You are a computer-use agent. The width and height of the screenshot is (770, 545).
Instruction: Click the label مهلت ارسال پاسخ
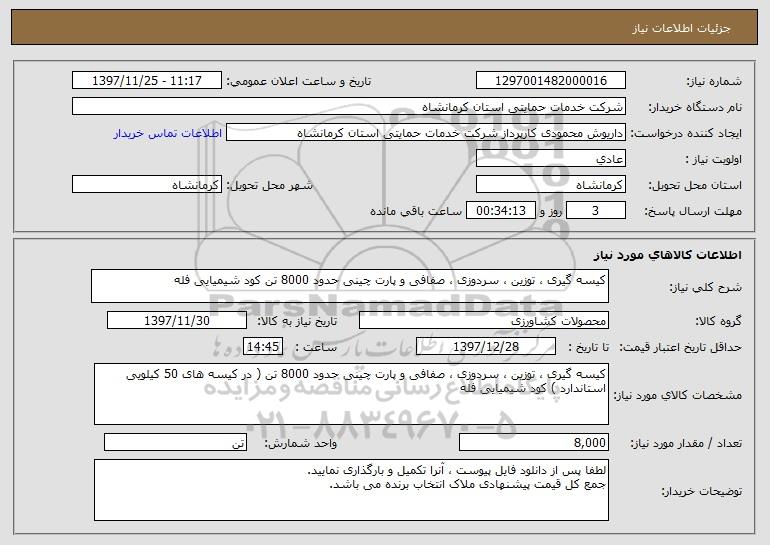[692, 211]
